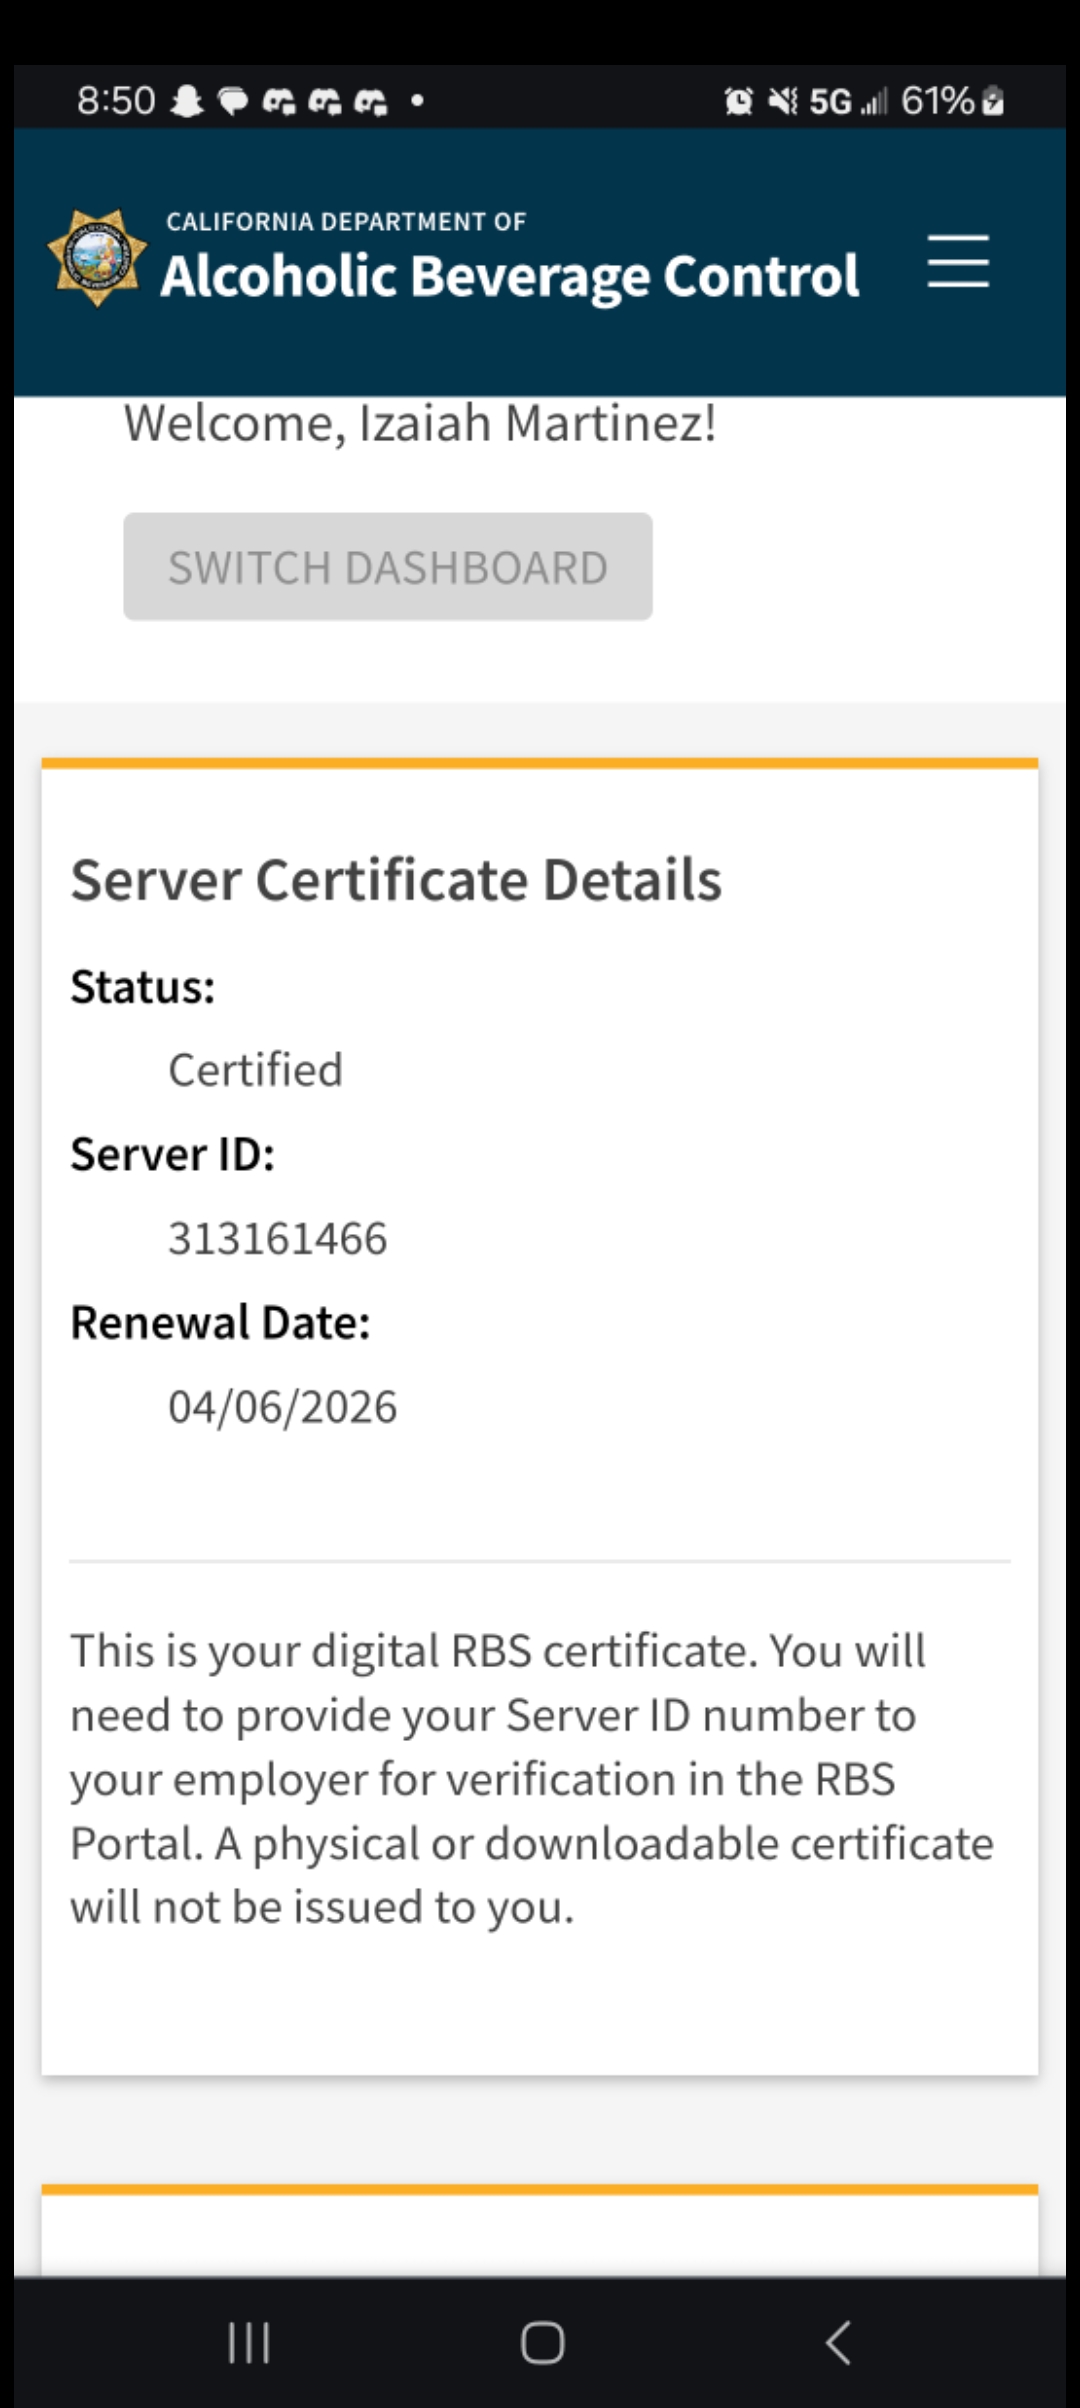Image resolution: width=1080 pixels, height=2408 pixels.
Task: Tap the Snapchat notification icon in status bar
Action: [x=187, y=101]
